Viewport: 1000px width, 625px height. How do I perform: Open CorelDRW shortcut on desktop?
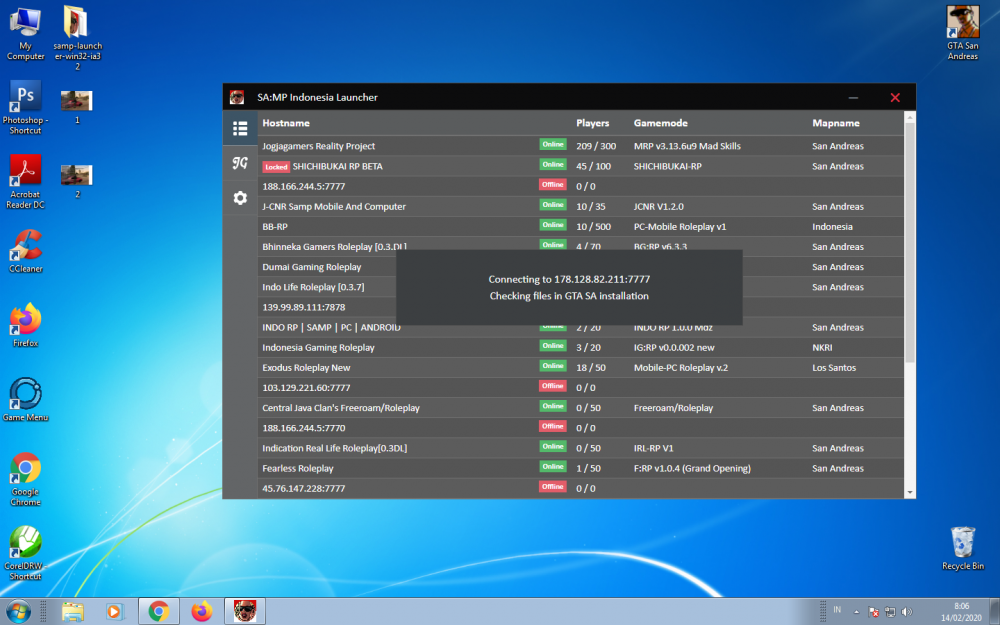(x=26, y=553)
